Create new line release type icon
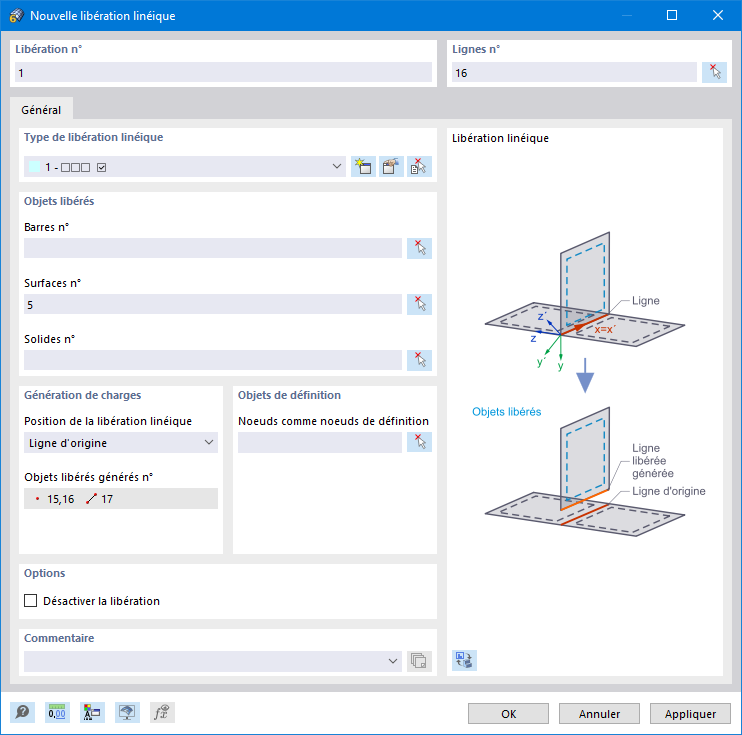742x735 pixels. pyautogui.click(x=363, y=167)
